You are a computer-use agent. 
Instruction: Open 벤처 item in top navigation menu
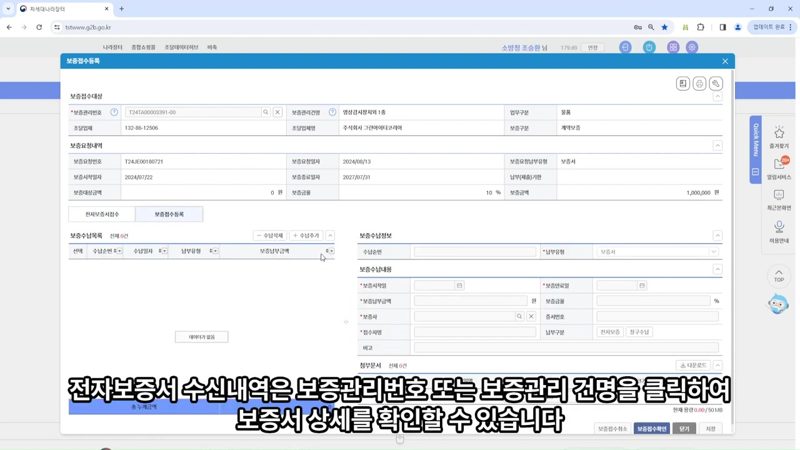pos(212,47)
